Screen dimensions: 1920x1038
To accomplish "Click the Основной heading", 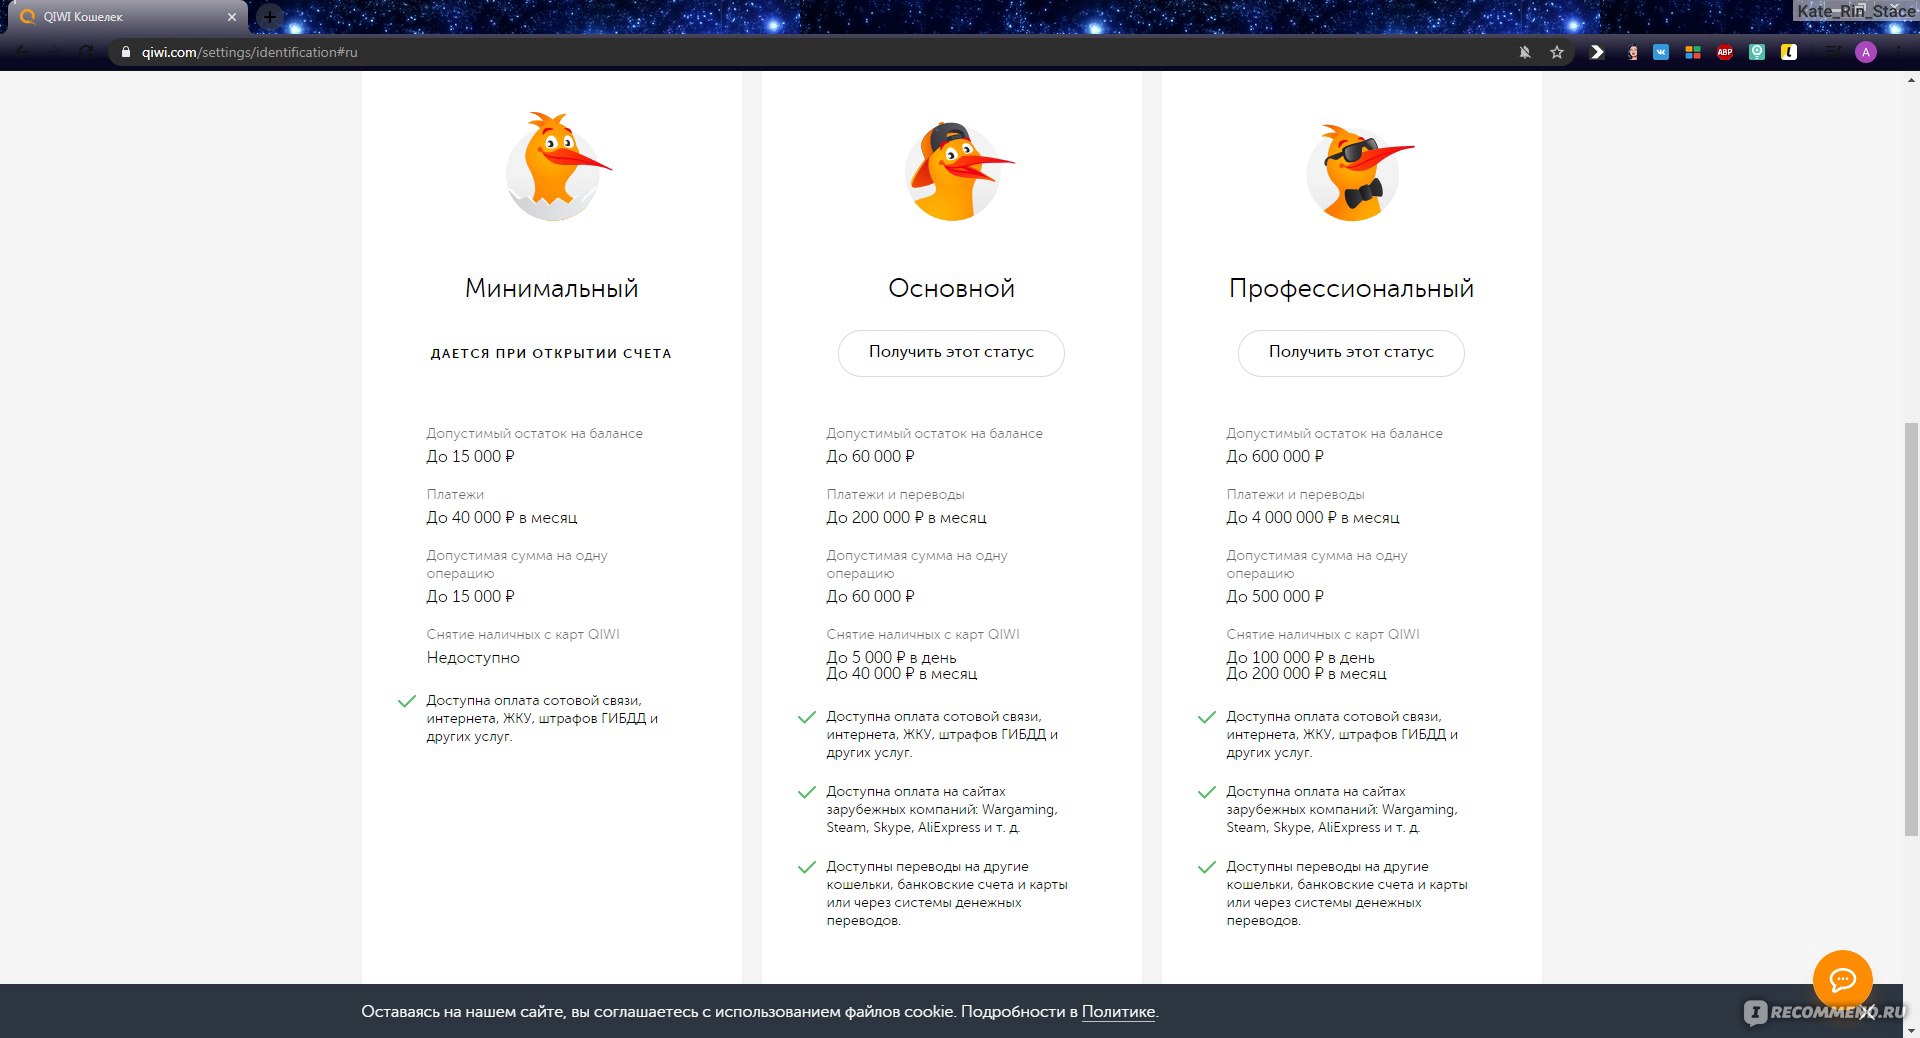I will [951, 289].
